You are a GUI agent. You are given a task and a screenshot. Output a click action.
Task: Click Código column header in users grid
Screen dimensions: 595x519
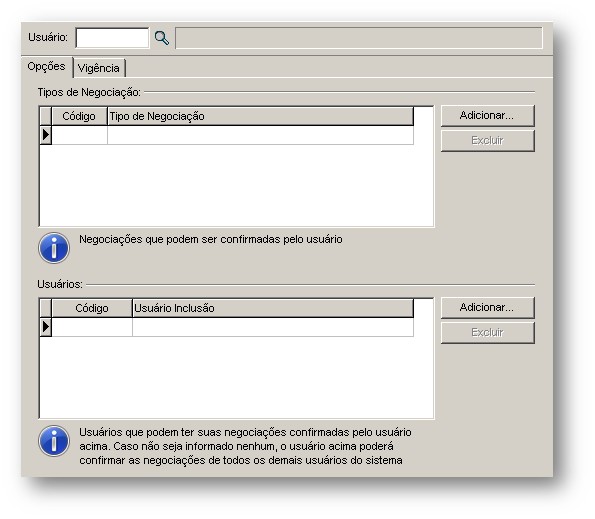92,308
